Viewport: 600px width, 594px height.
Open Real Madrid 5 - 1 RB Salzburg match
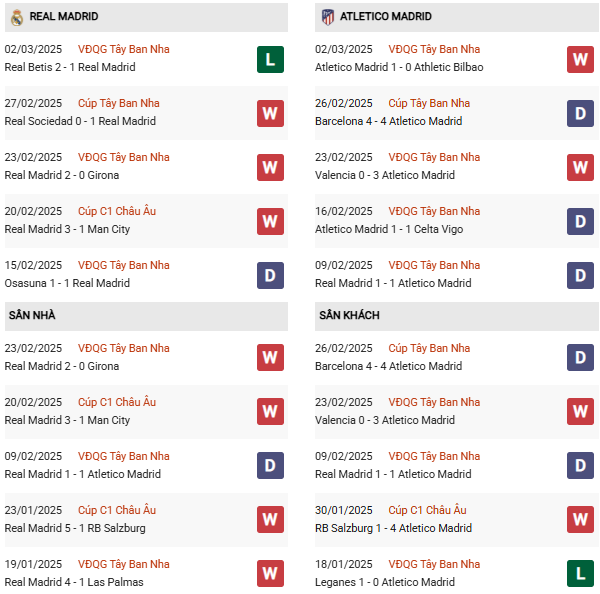75,529
